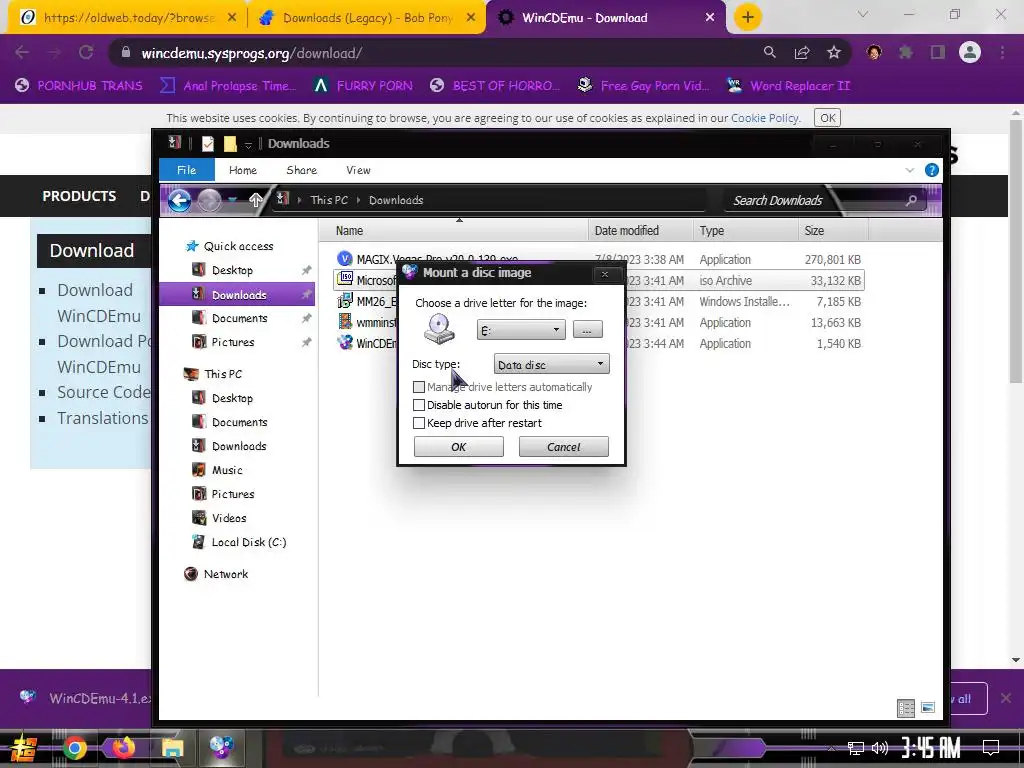Click the '...' browse button in mount dialog
The width and height of the screenshot is (1024, 768).
588,330
